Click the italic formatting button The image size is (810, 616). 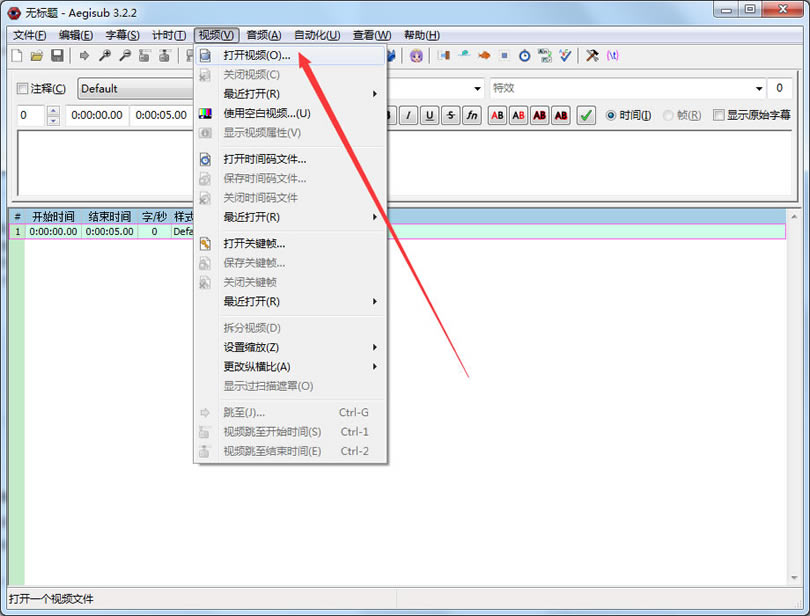(409, 115)
